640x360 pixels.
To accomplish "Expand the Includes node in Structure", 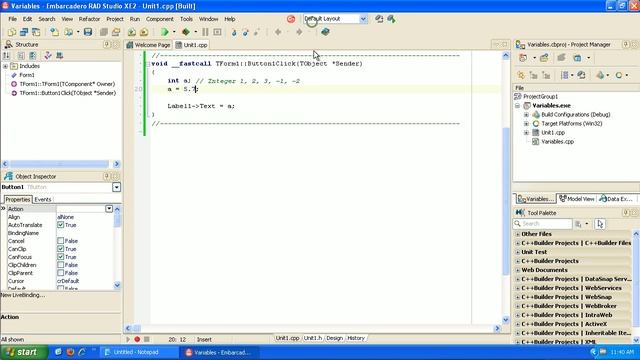I will click(5, 66).
